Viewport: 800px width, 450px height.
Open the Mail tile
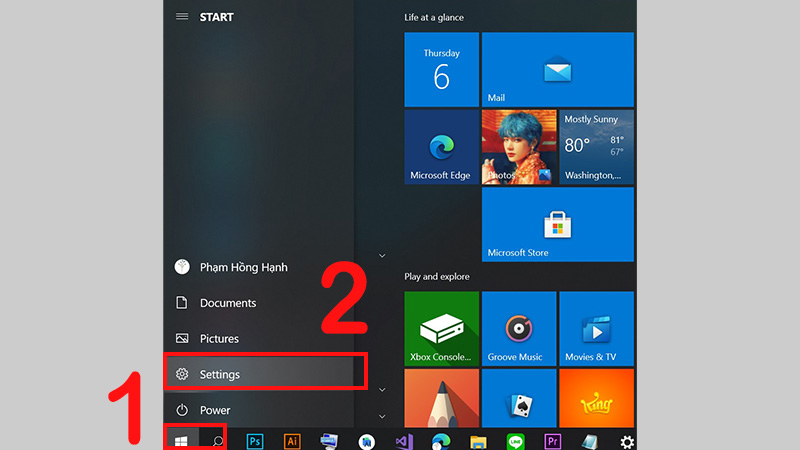click(x=558, y=69)
